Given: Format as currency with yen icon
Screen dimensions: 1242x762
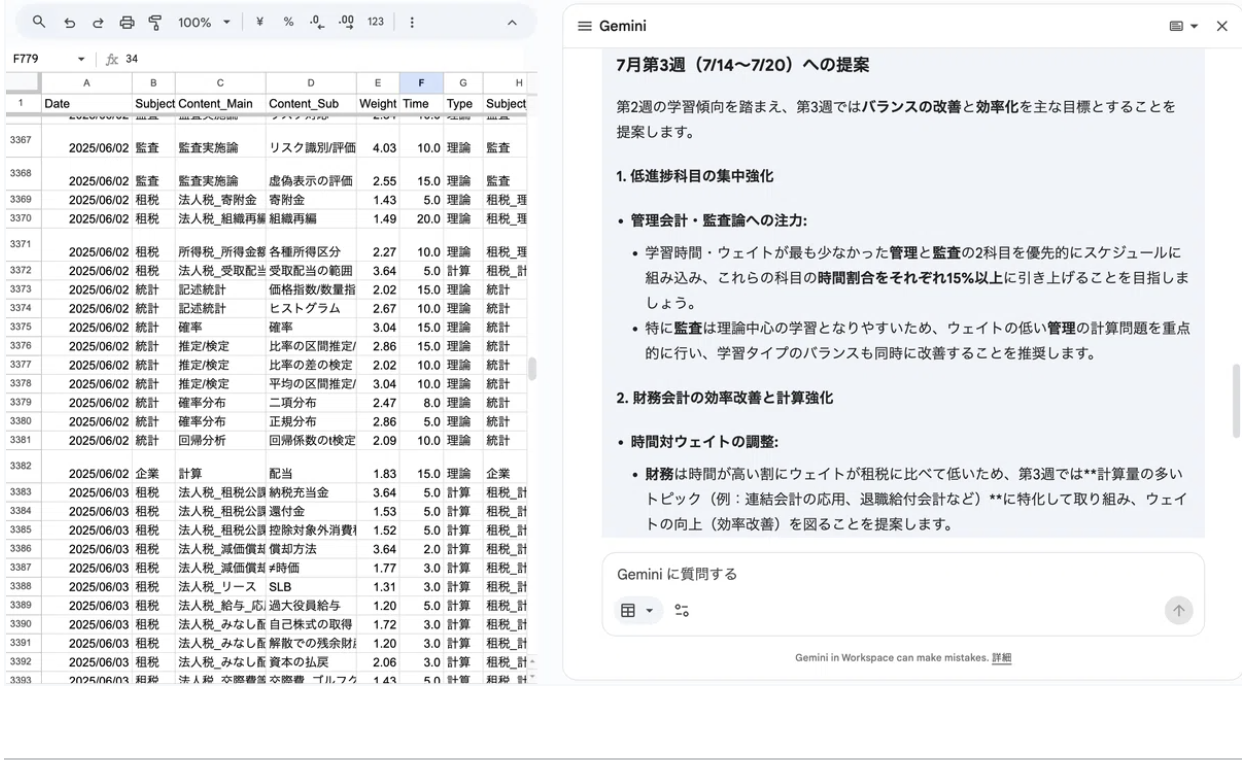Looking at the screenshot, I should point(262,21).
